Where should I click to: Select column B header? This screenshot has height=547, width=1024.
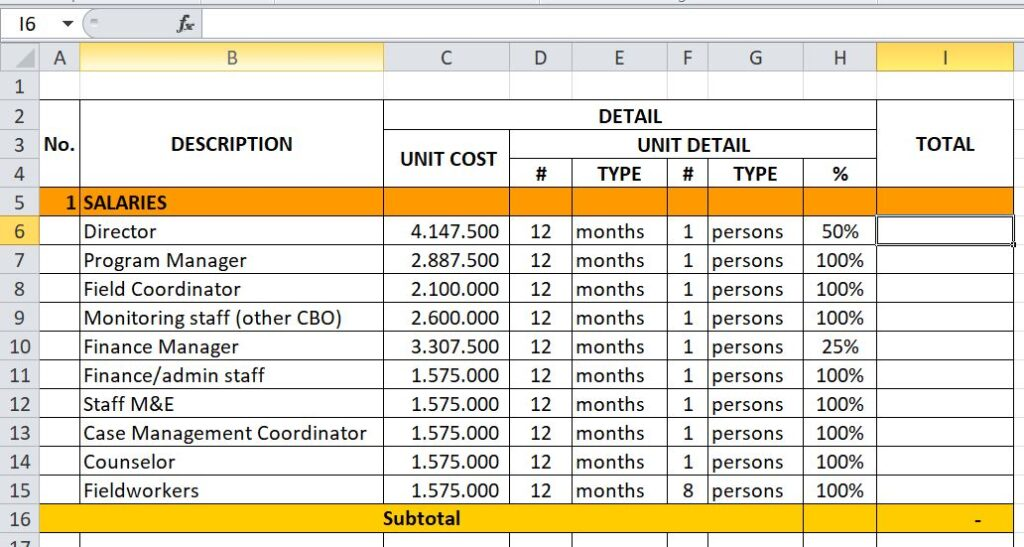tap(231, 59)
